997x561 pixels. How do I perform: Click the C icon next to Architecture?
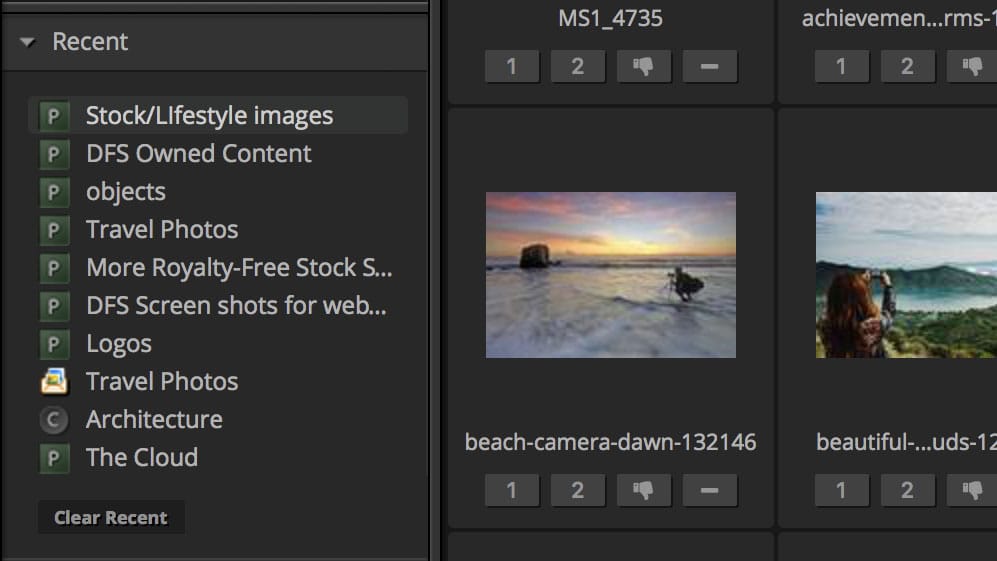[x=53, y=420]
